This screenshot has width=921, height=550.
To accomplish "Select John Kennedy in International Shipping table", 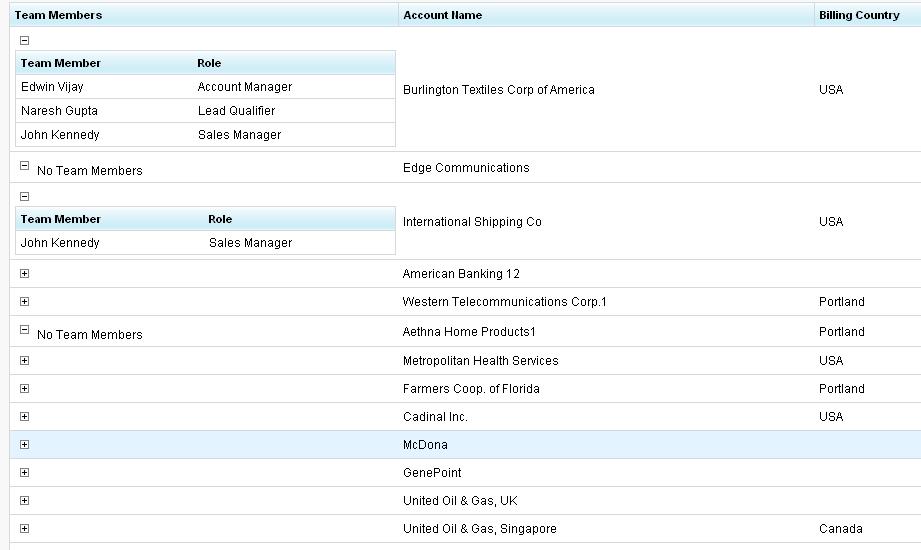I will coord(60,243).
